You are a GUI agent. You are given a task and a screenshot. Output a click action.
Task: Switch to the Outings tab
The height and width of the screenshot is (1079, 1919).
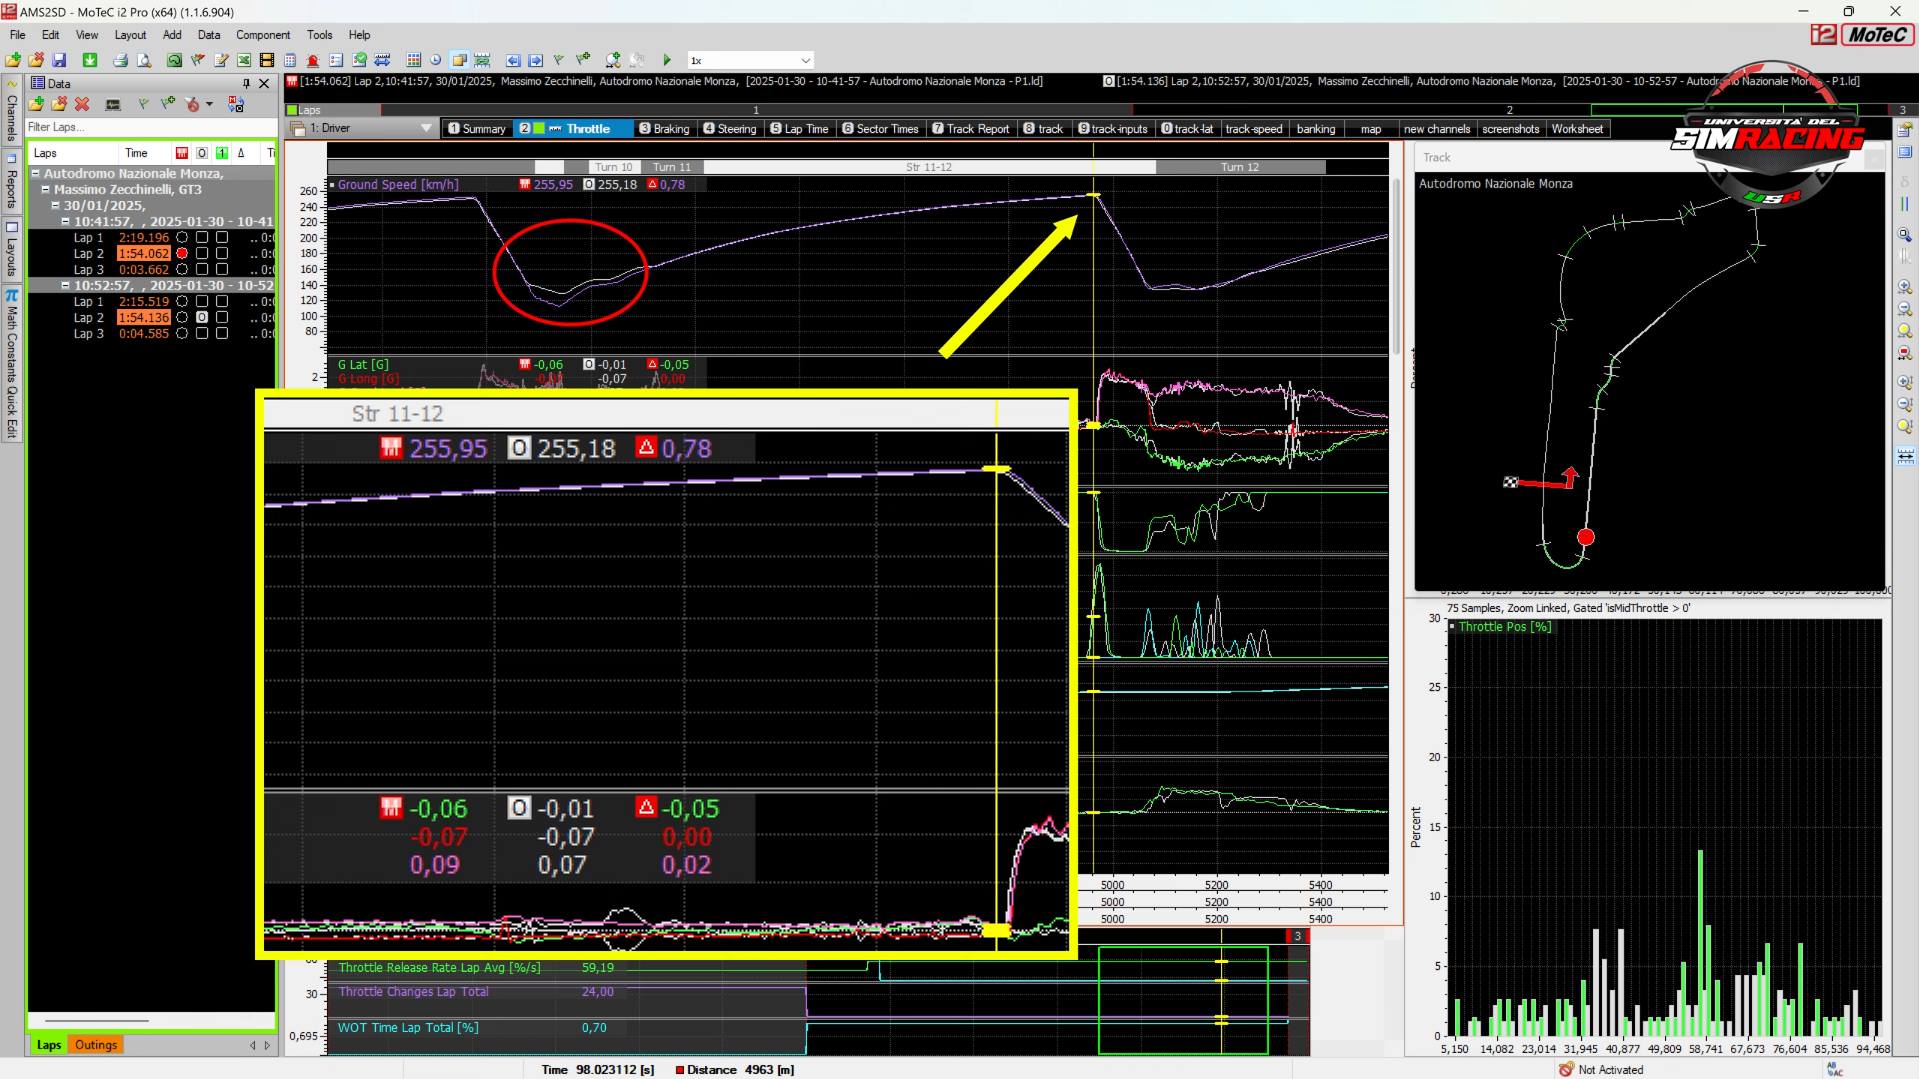coord(96,1045)
